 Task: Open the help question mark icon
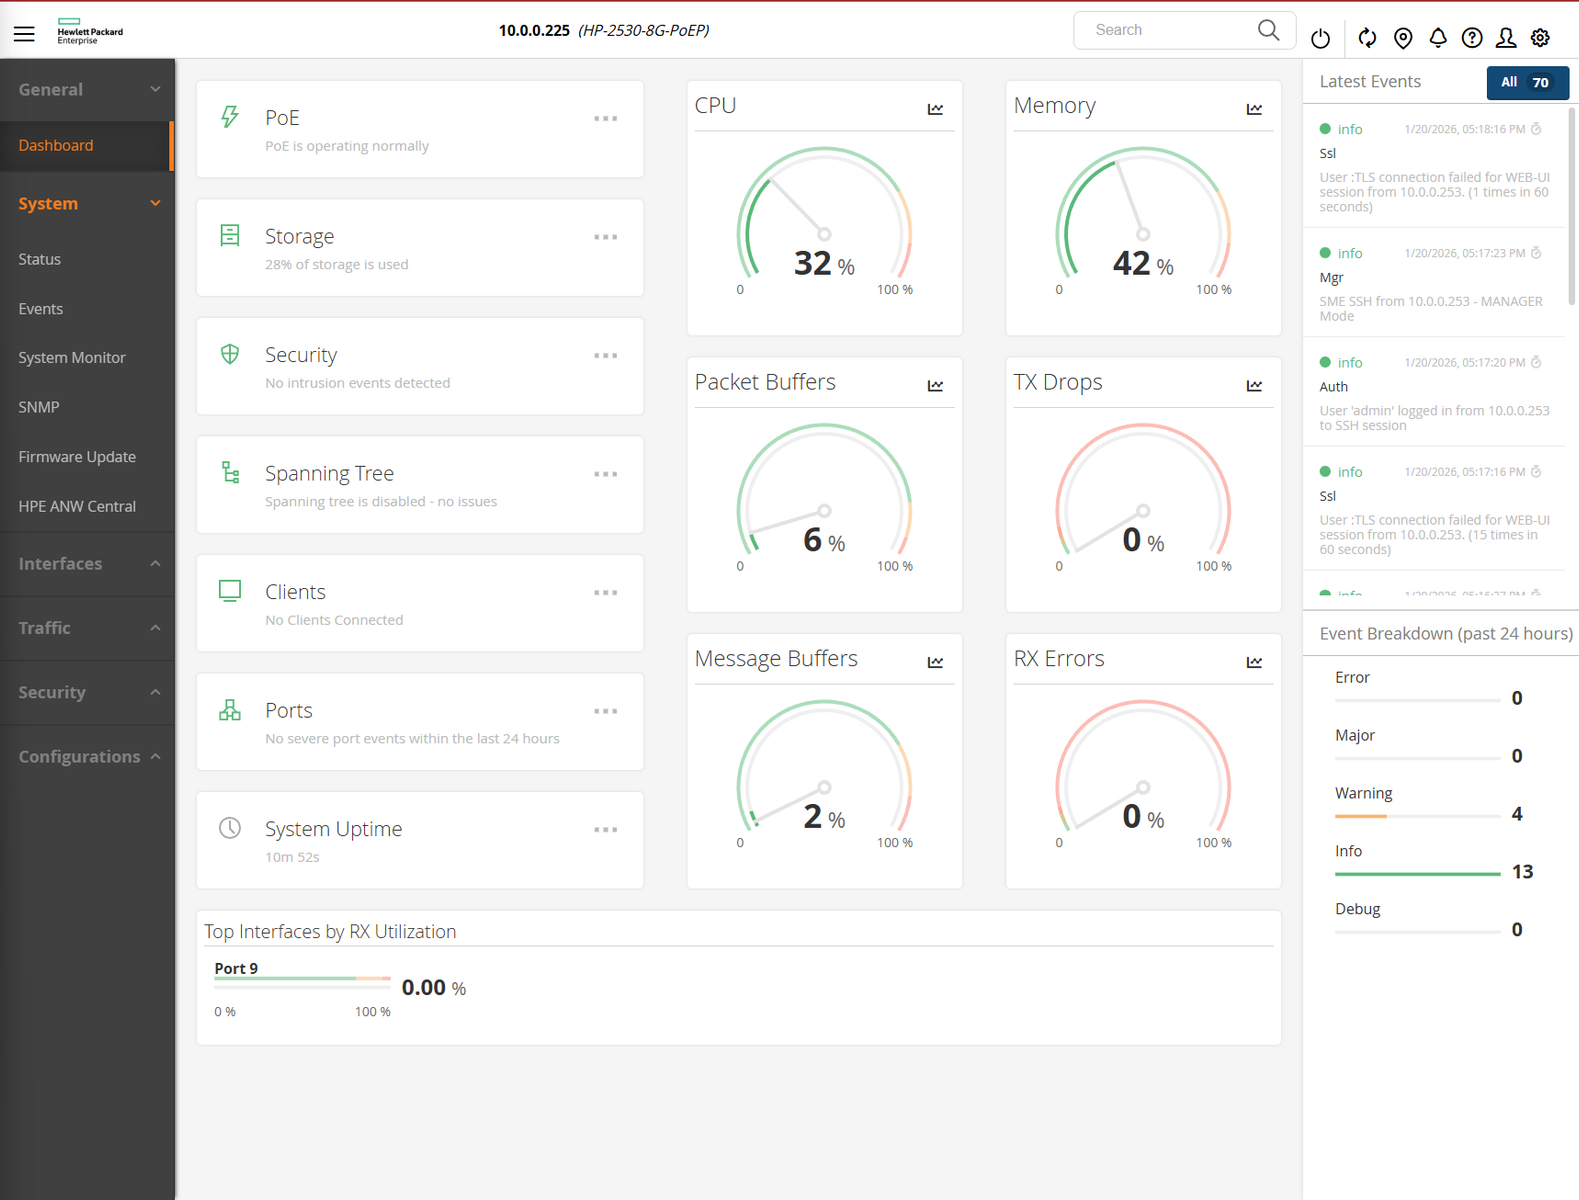tap(1471, 38)
